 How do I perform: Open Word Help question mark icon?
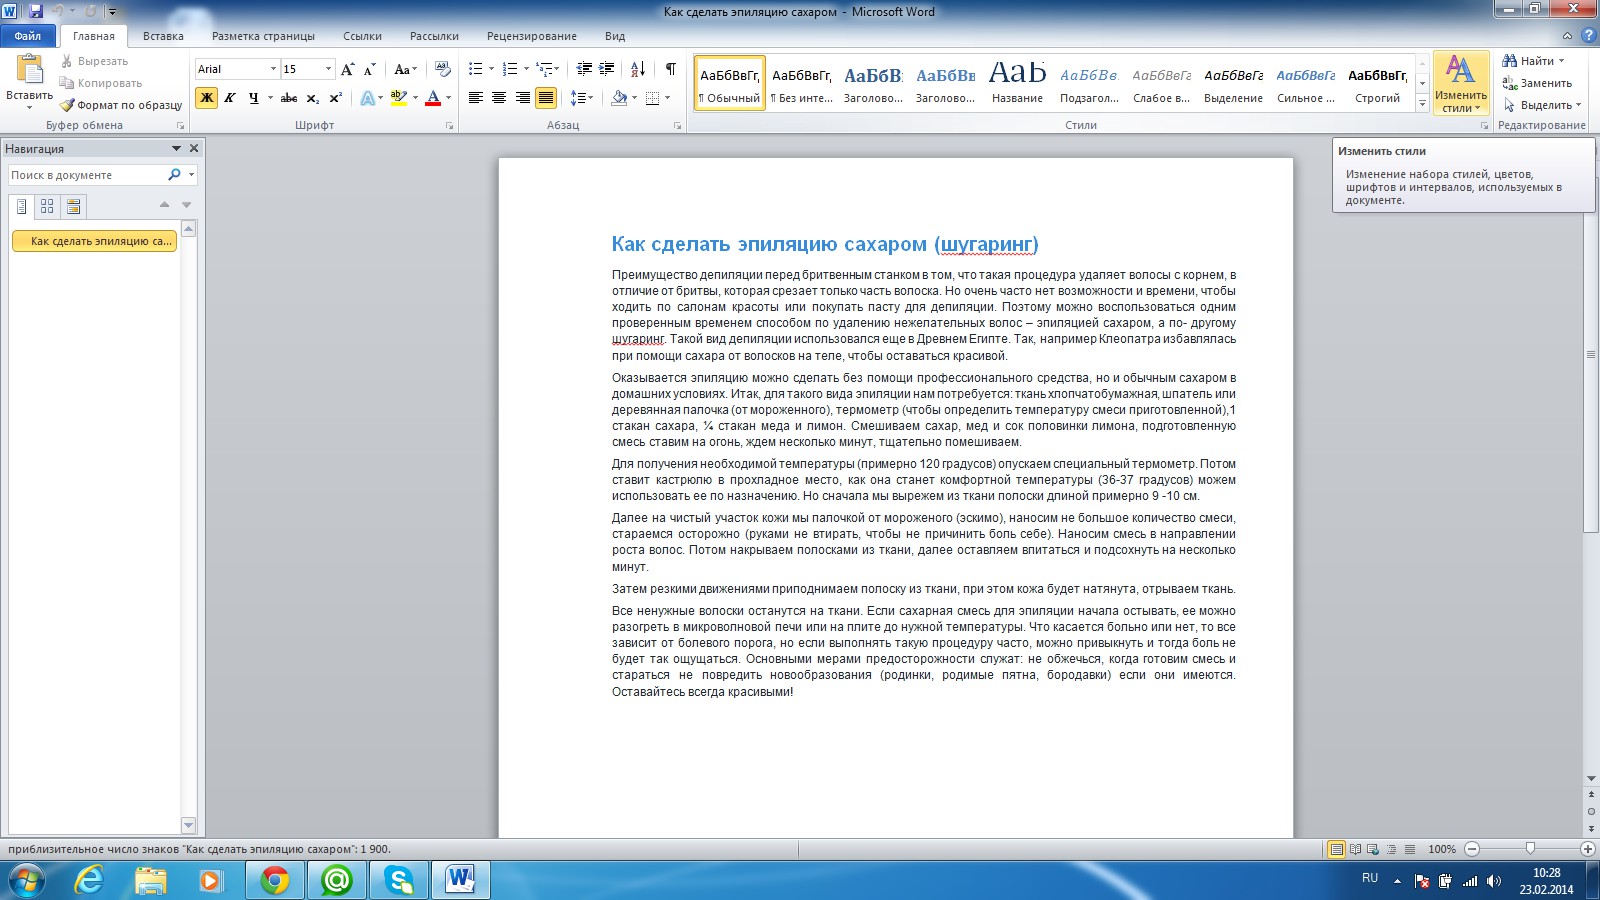click(1587, 36)
